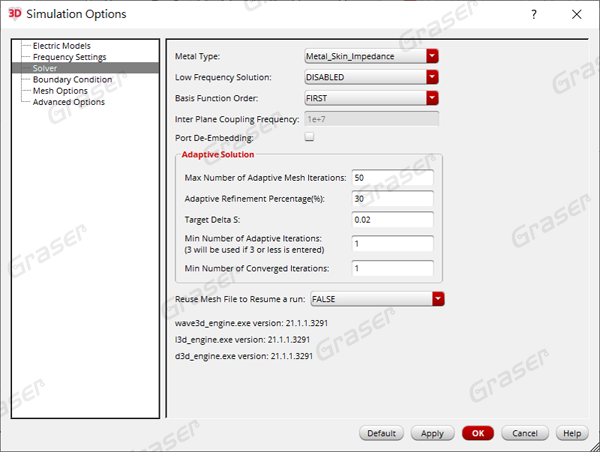
Task: Click the Default button
Action: pos(382,433)
